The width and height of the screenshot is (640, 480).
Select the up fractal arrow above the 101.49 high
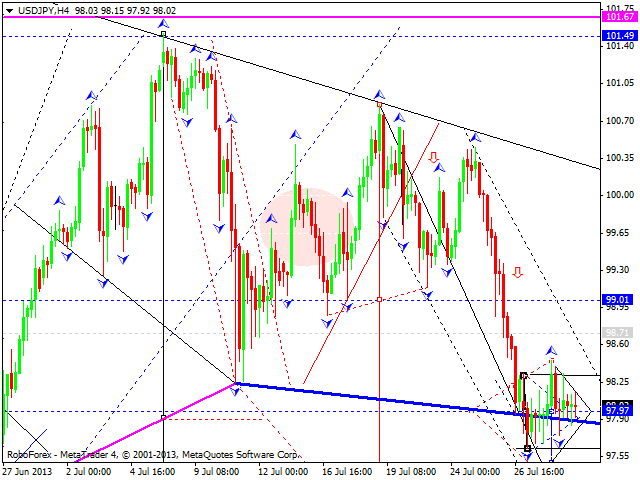(164, 23)
